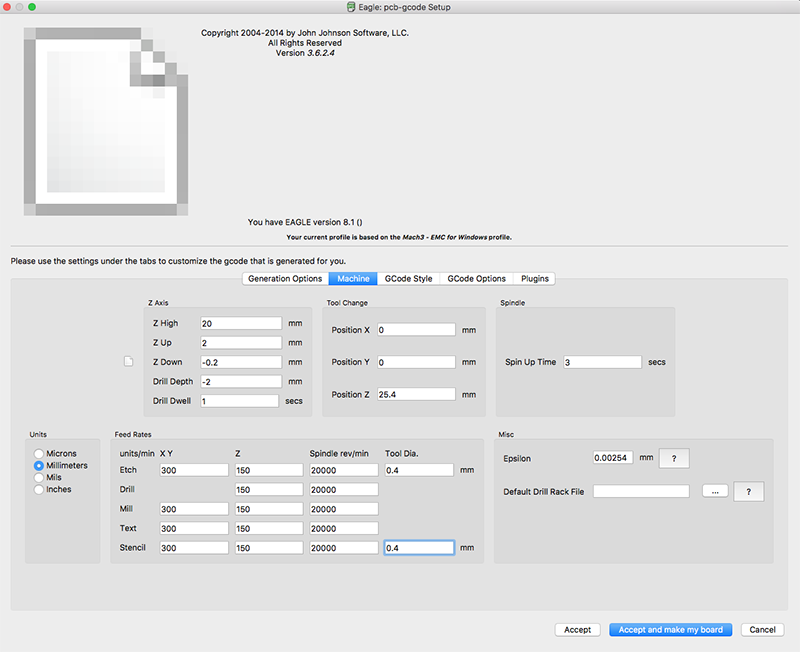This screenshot has height=652, width=800.
Task: Click the Spin Up Time field
Action: pos(603,362)
